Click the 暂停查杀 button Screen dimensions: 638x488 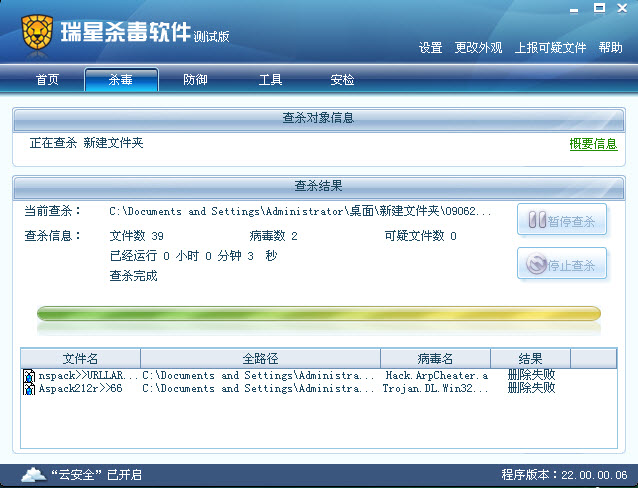(562, 220)
